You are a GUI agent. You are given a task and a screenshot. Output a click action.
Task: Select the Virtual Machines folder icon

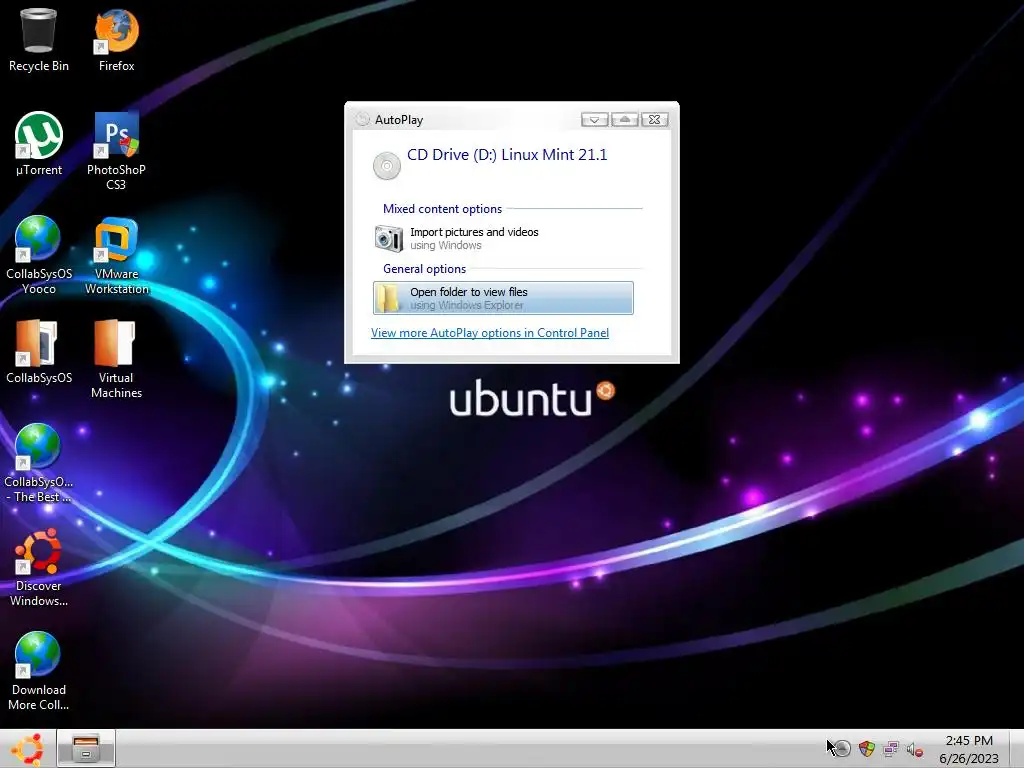coord(116,359)
